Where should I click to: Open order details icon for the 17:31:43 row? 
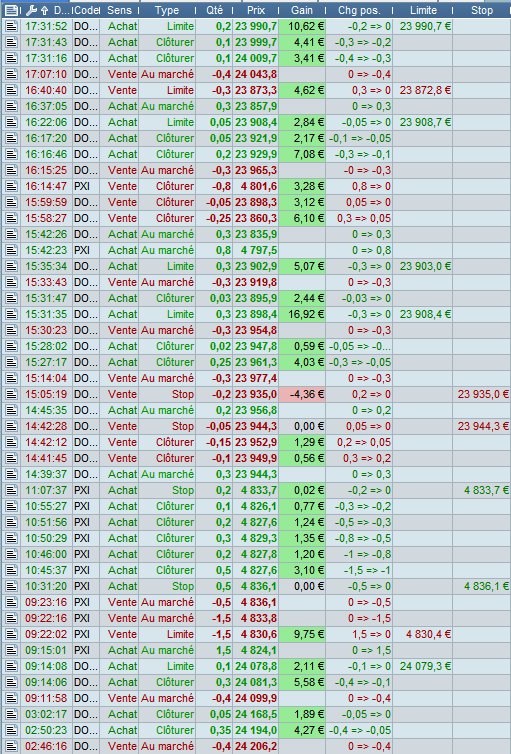12,42
